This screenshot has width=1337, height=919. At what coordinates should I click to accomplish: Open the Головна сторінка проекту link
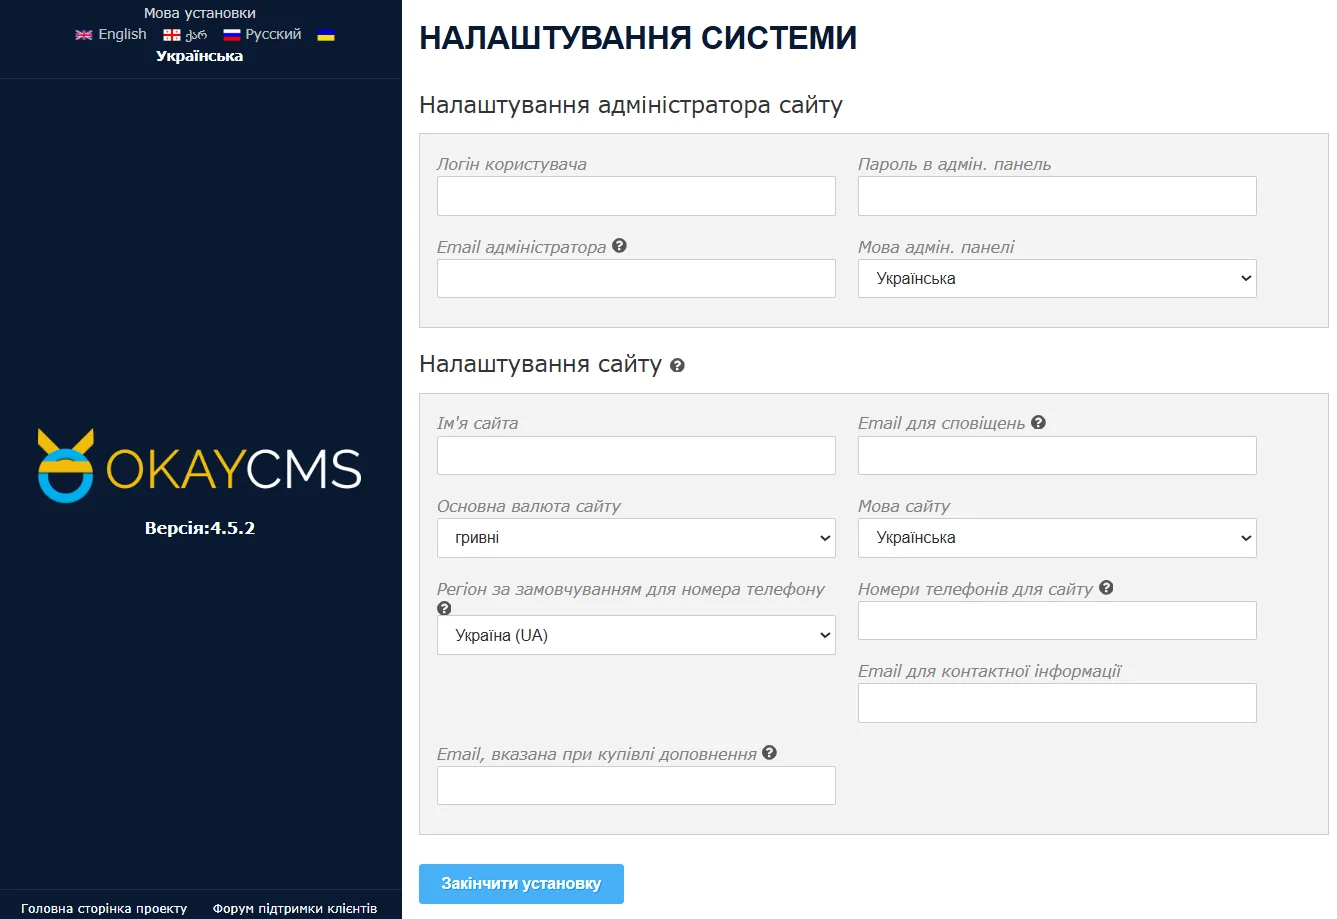pos(104,908)
